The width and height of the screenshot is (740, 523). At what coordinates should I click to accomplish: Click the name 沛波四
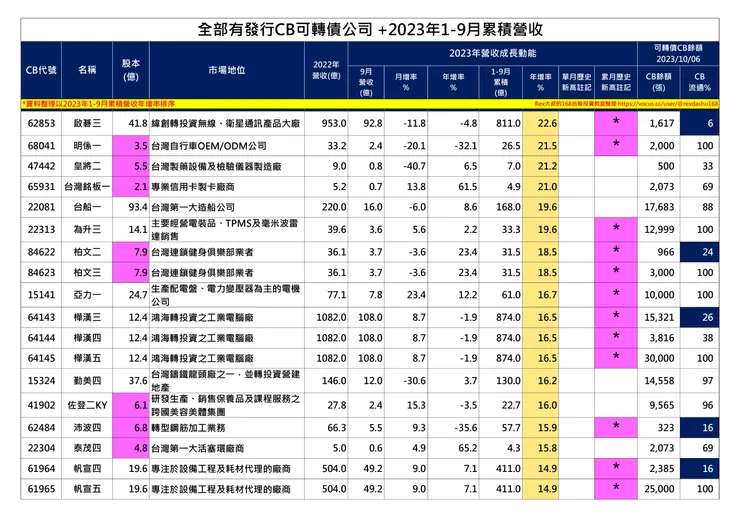click(x=87, y=428)
